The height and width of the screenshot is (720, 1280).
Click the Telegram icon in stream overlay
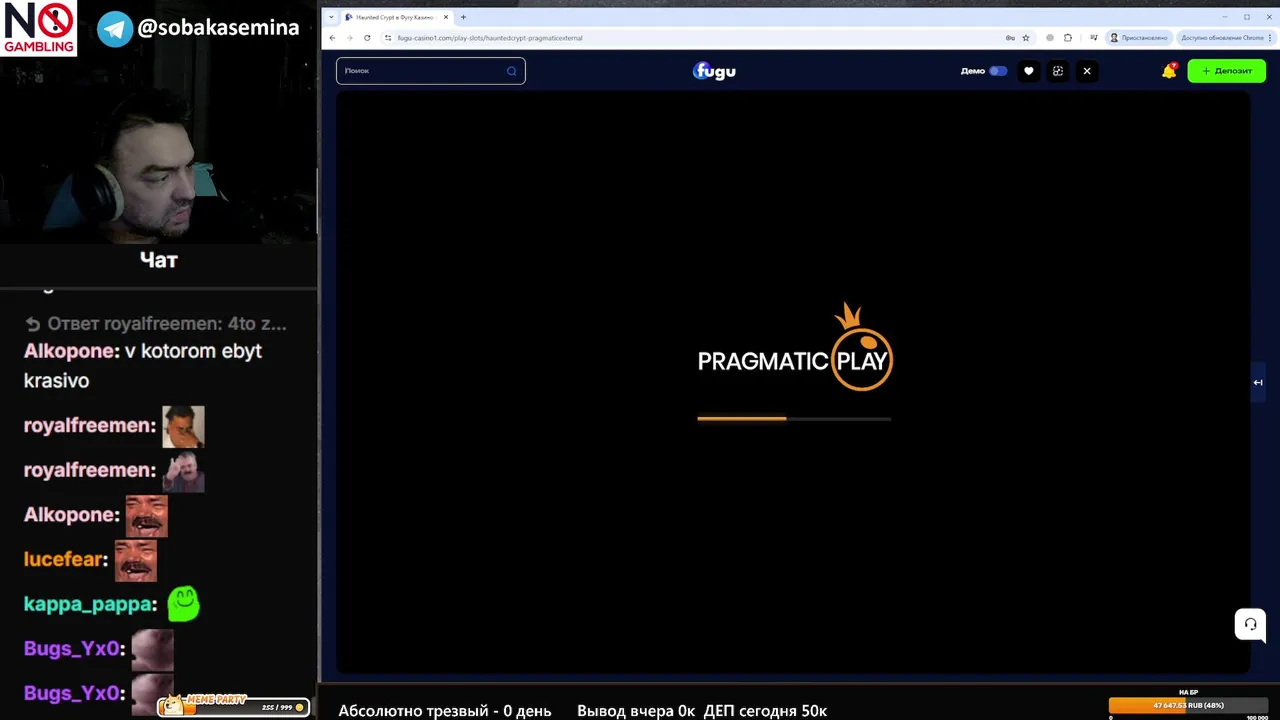115,29
